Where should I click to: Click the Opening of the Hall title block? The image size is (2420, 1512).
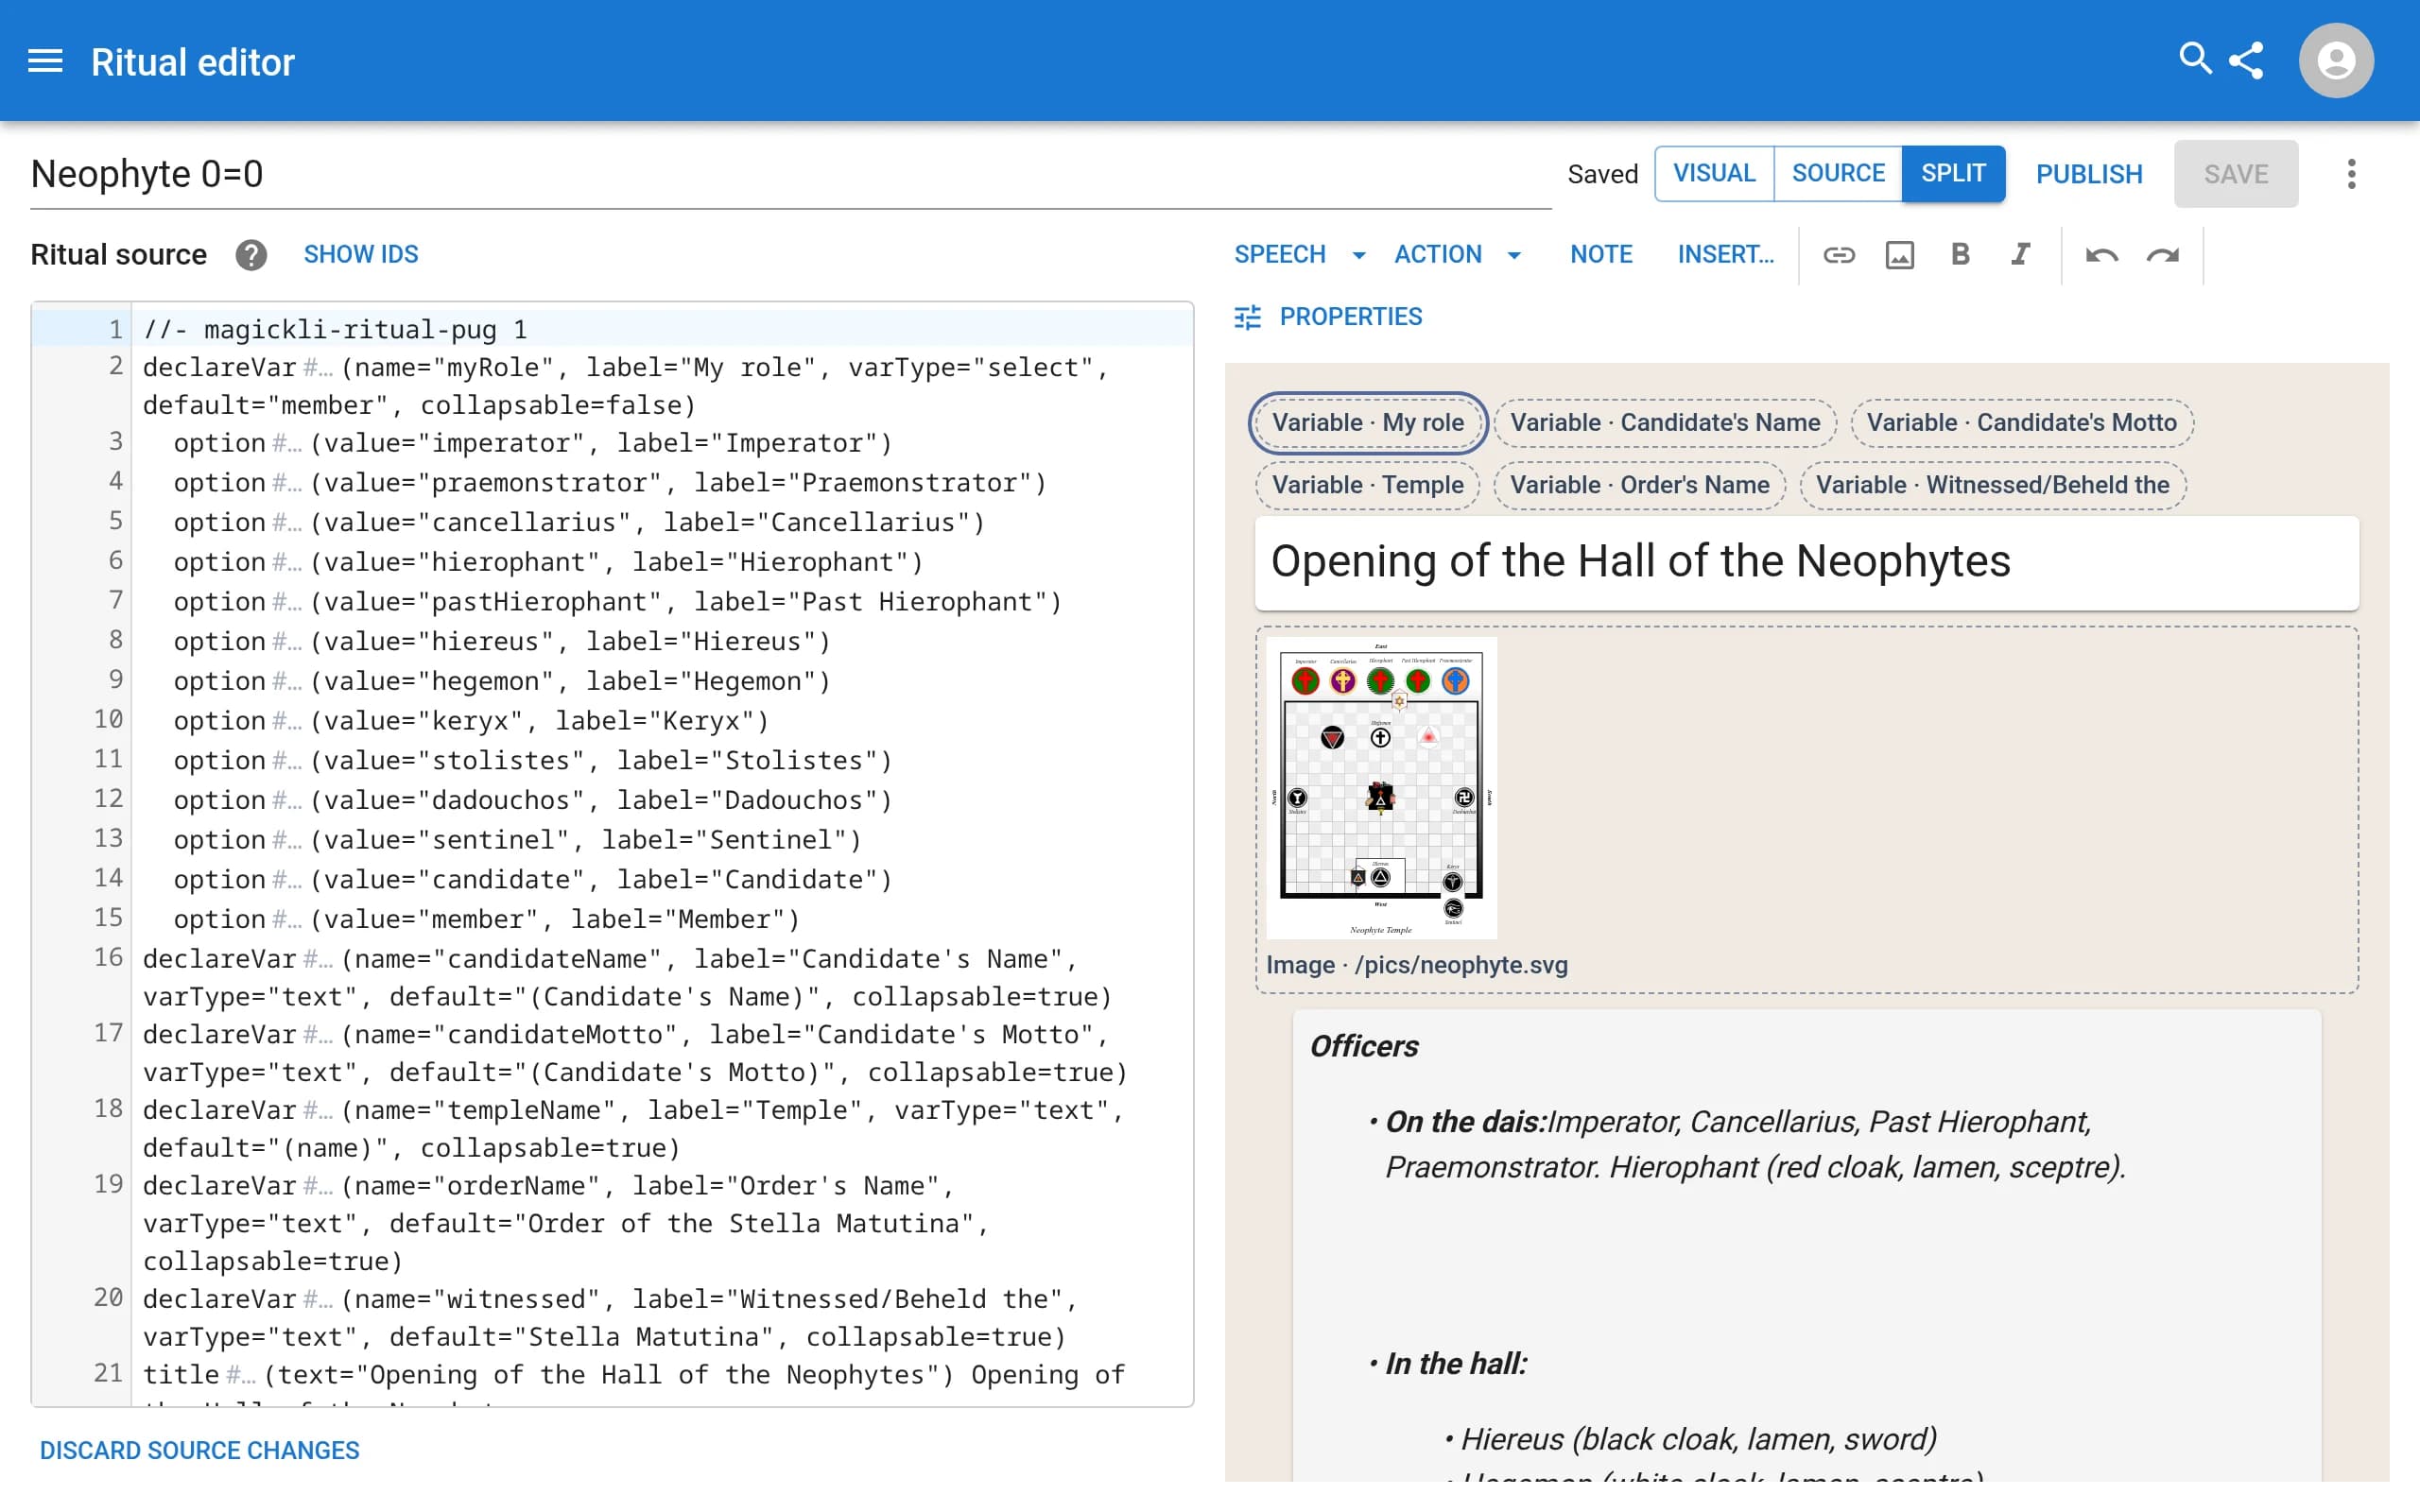pyautogui.click(x=1806, y=562)
